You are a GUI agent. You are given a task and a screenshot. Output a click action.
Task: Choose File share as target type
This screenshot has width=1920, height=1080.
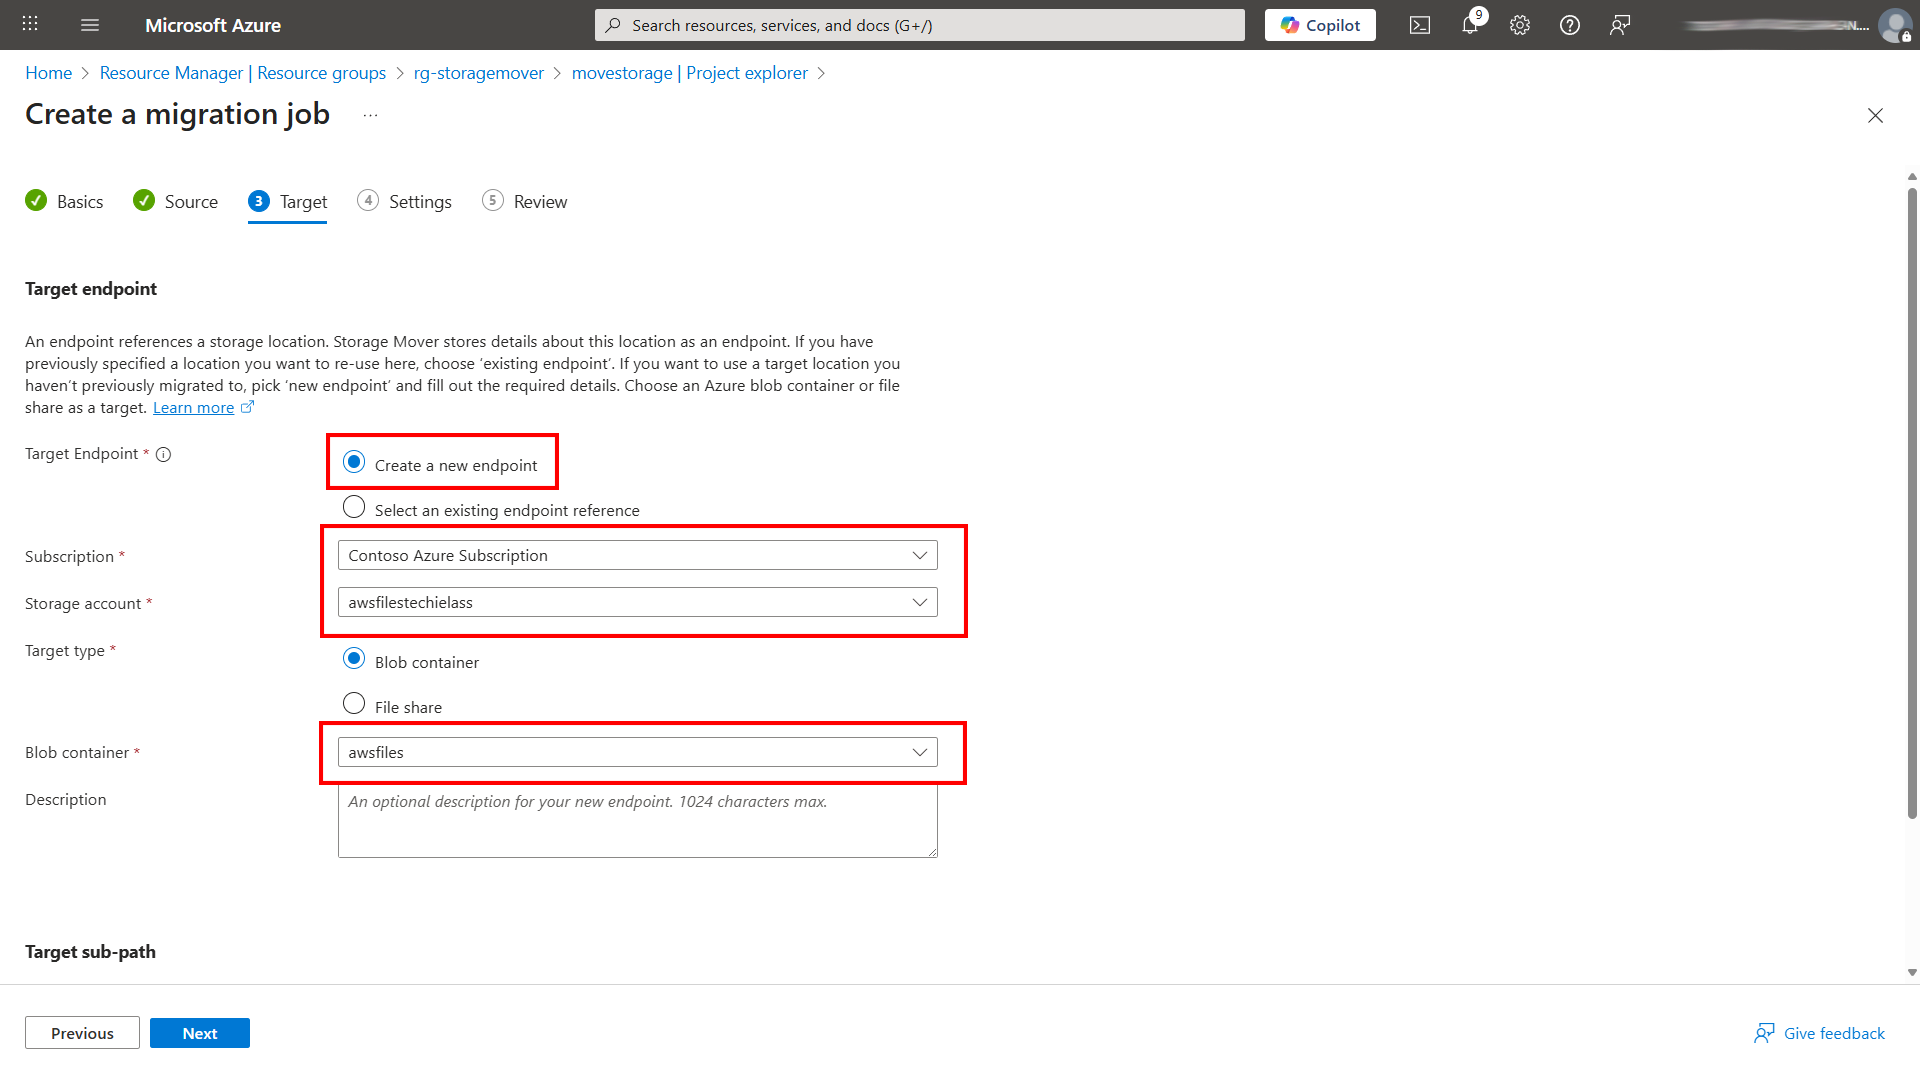[x=354, y=703]
